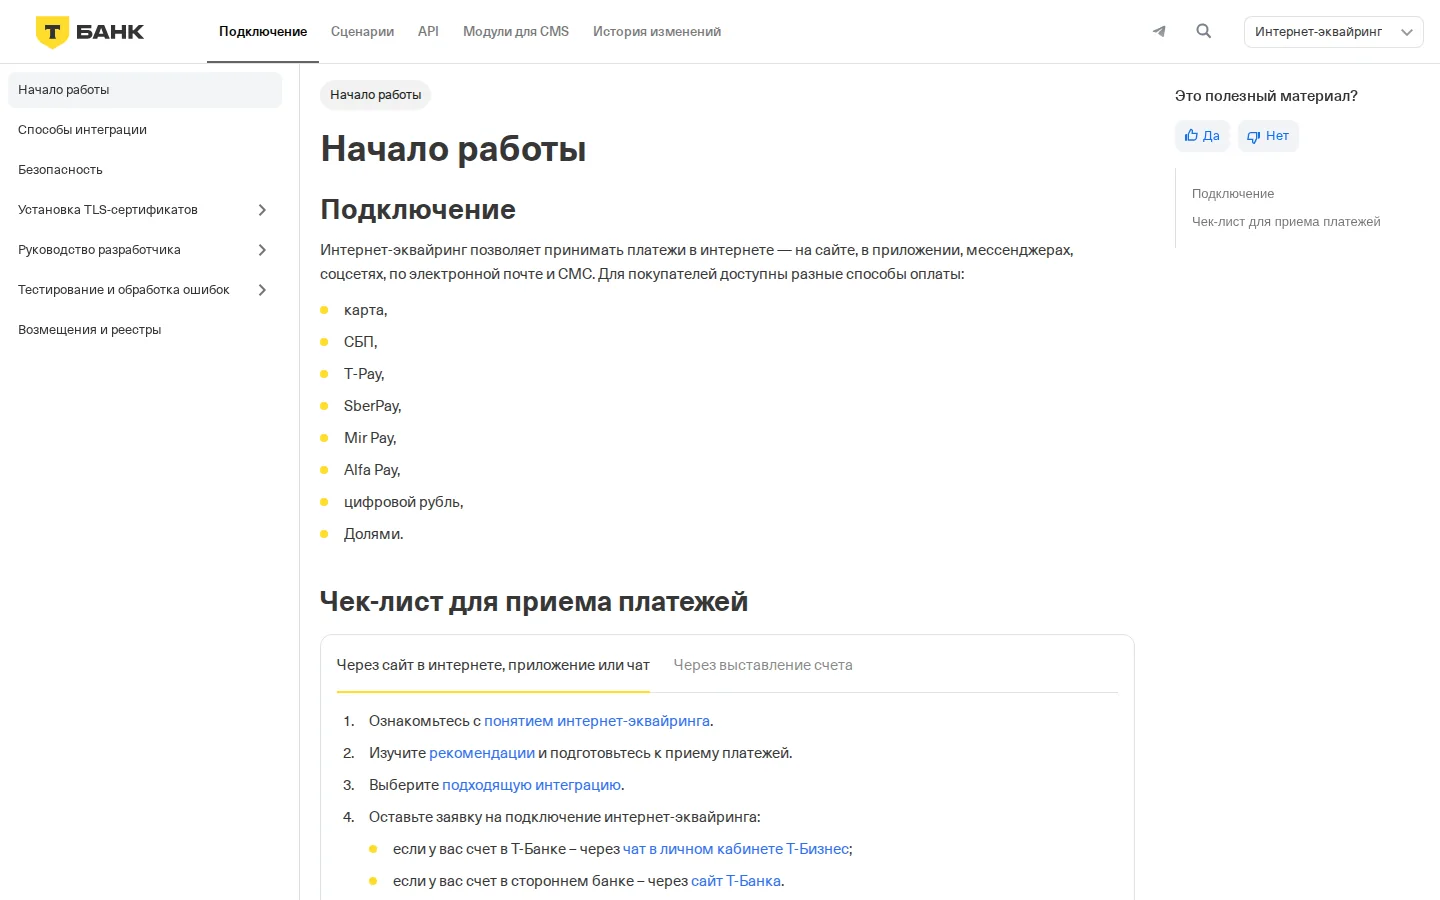Follow the рекомендации link
Image resolution: width=1440 pixels, height=900 pixels.
(x=482, y=753)
